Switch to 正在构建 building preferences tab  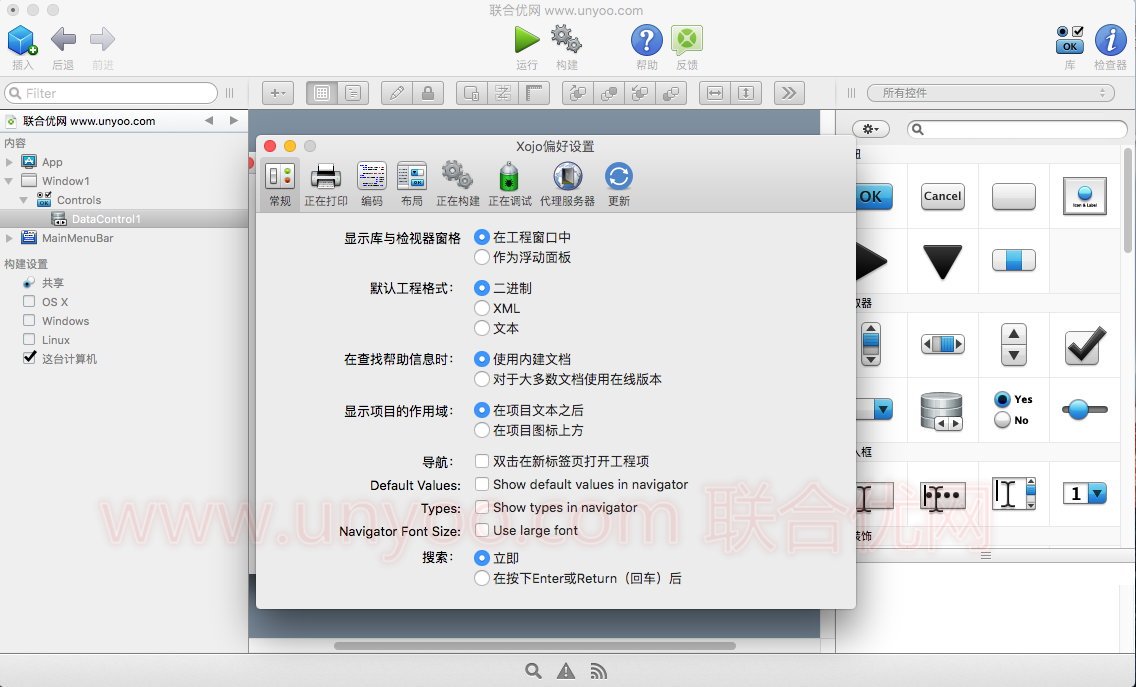tap(457, 184)
